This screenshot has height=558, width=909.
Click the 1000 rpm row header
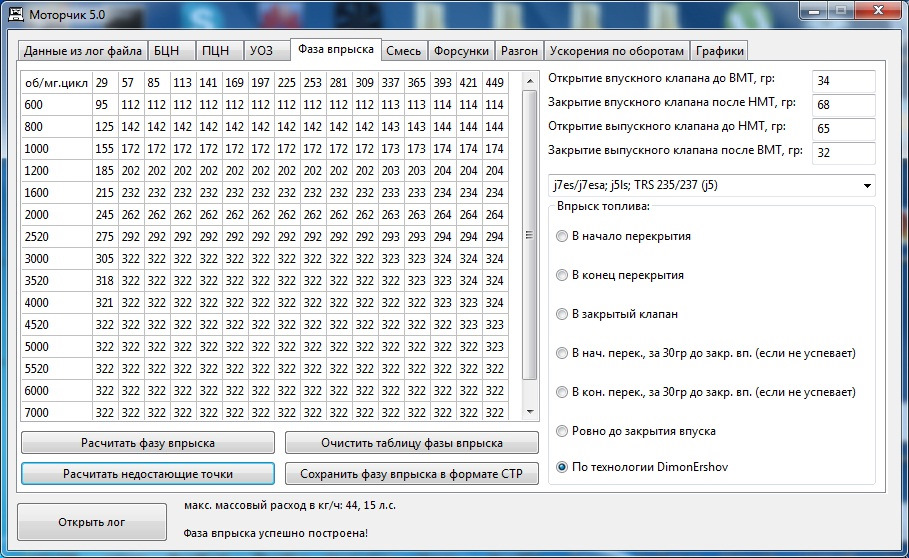pyautogui.click(x=57, y=149)
